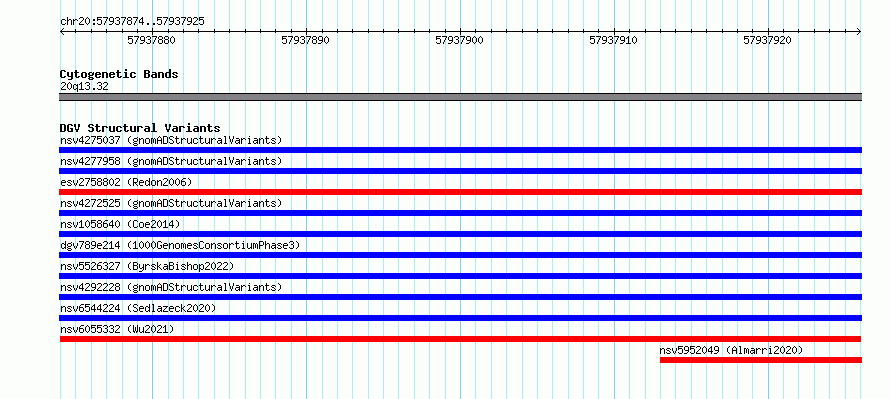The width and height of the screenshot is (890, 399).
Task: Open the nsv6055332 (Wu2021) label
Action: pyautogui.click(x=117, y=329)
